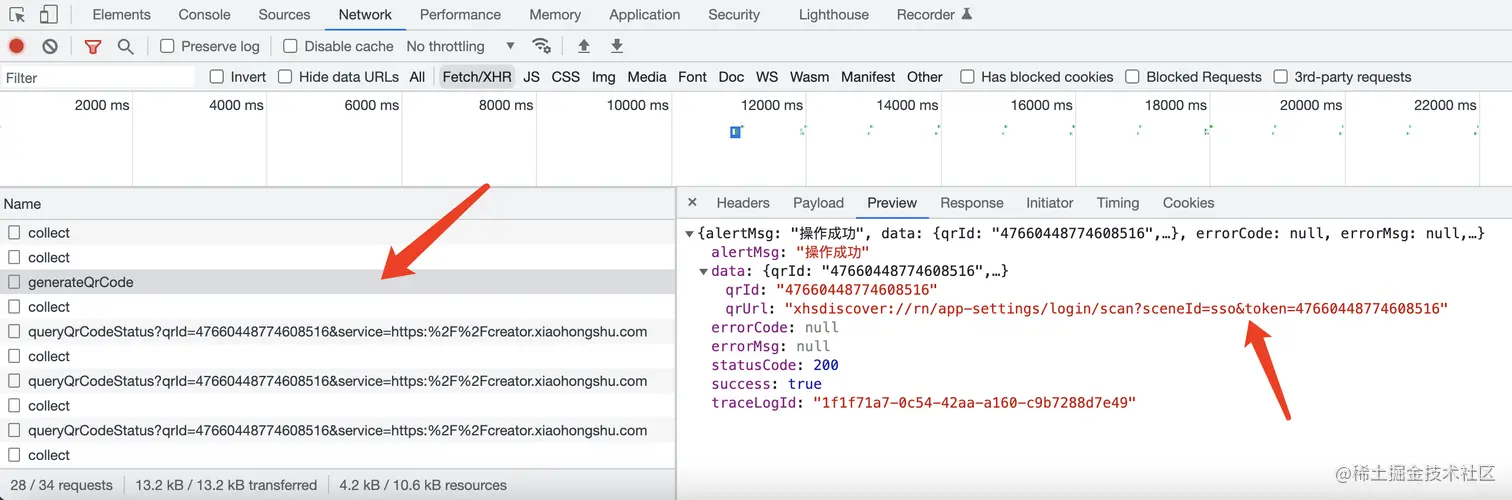This screenshot has height=500, width=1512.
Task: Open the network search magnifier
Action: point(125,46)
